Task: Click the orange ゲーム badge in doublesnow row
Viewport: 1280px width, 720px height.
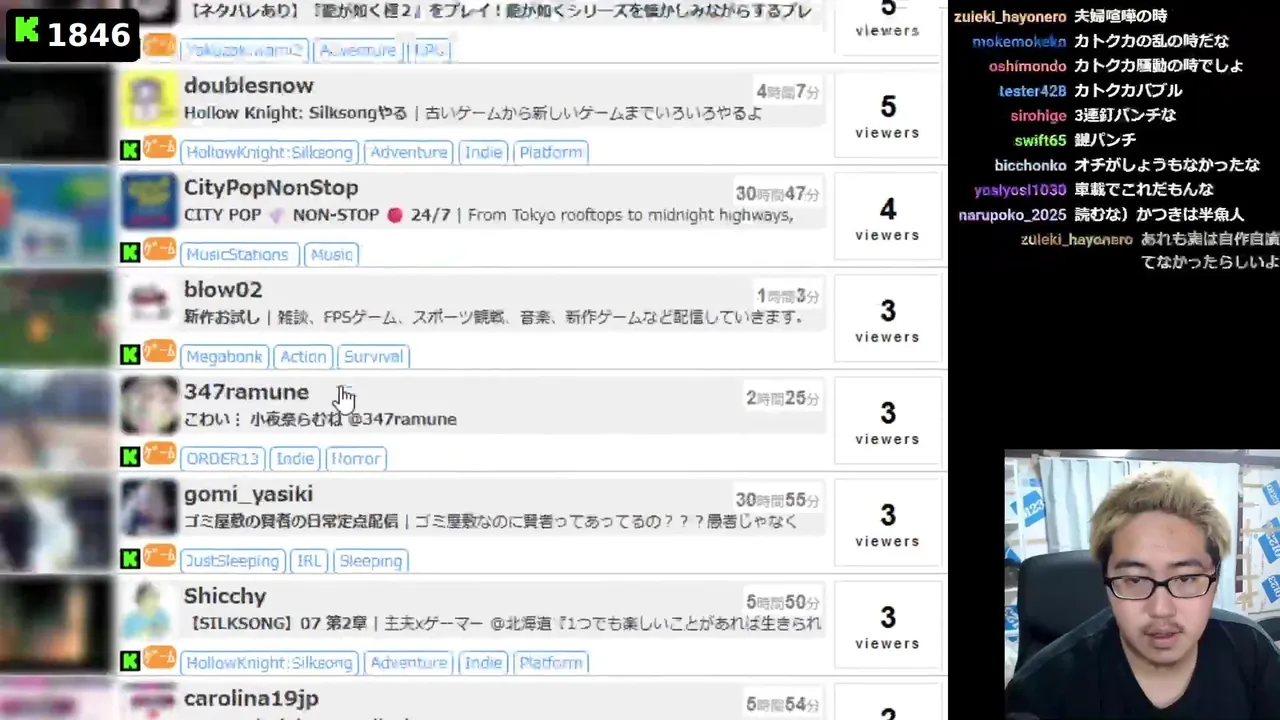Action: point(159,148)
